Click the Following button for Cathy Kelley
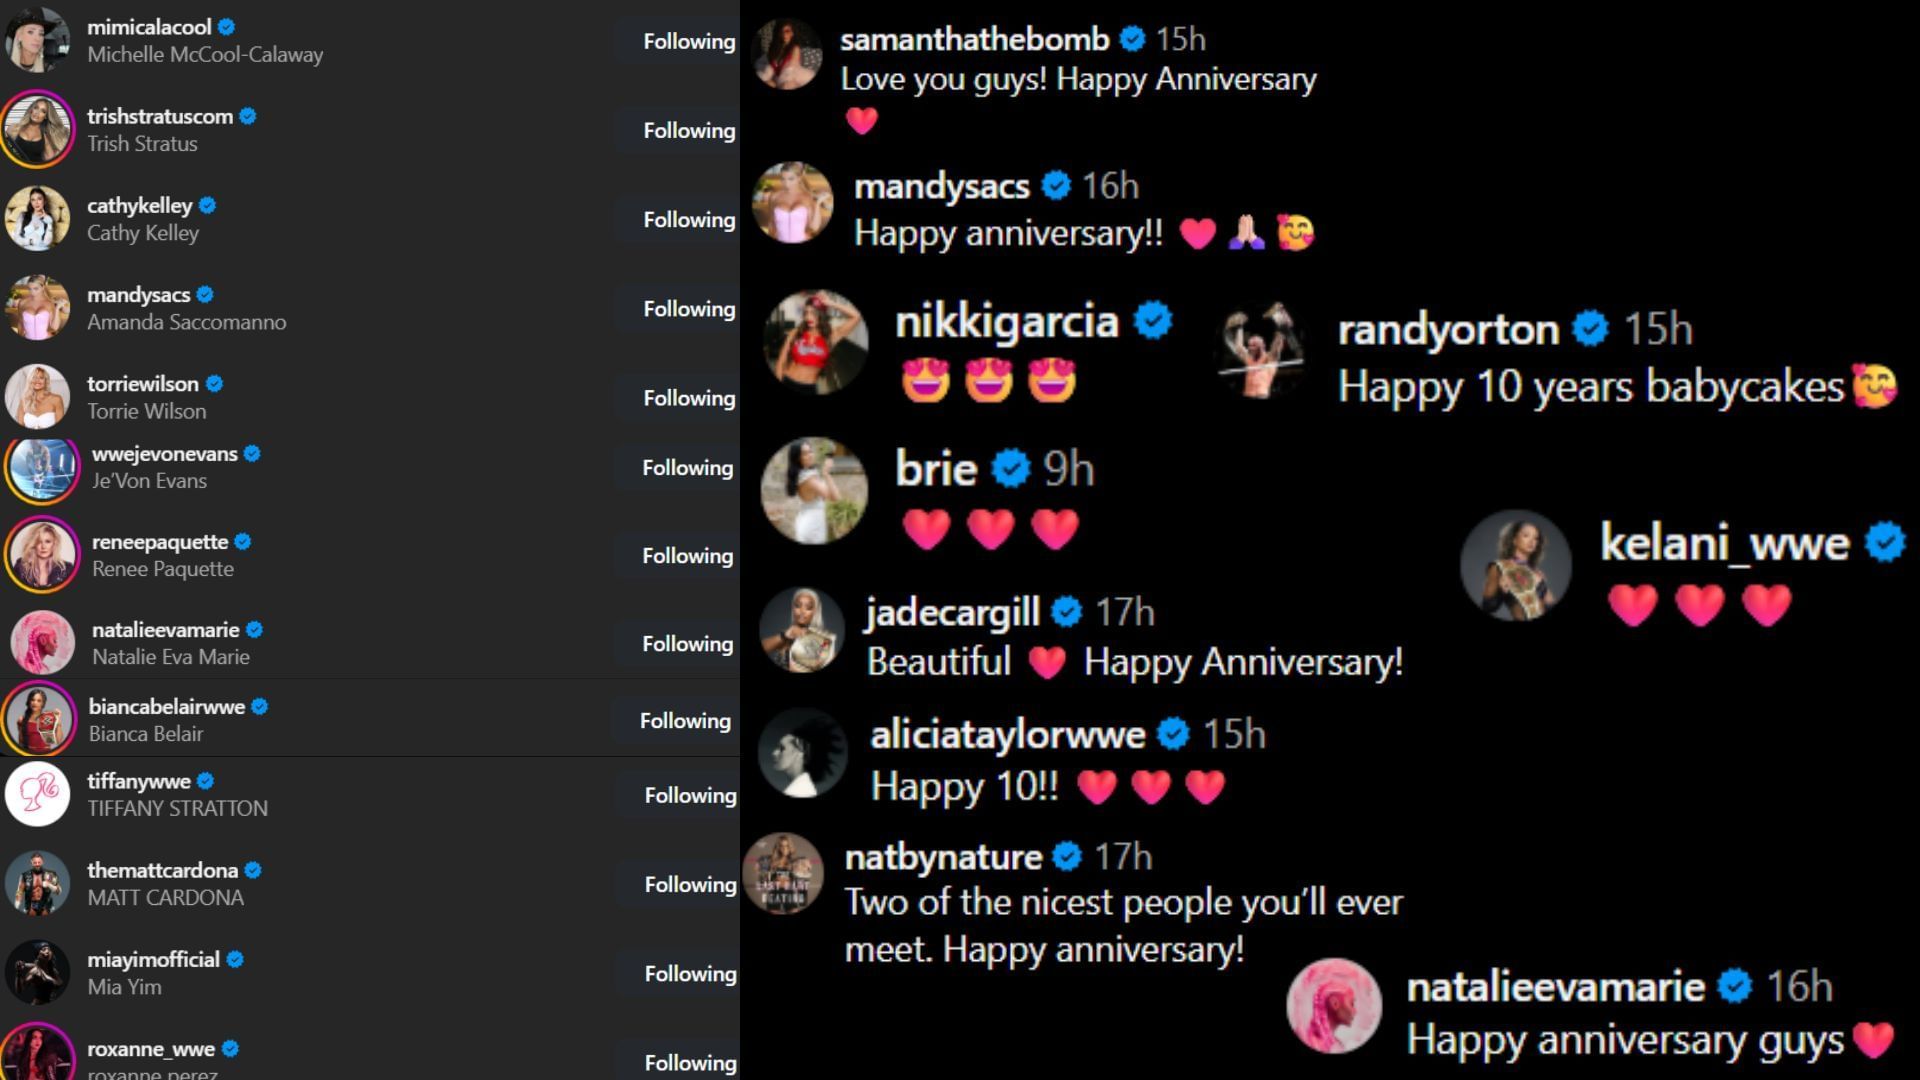1920x1080 pixels. click(690, 219)
